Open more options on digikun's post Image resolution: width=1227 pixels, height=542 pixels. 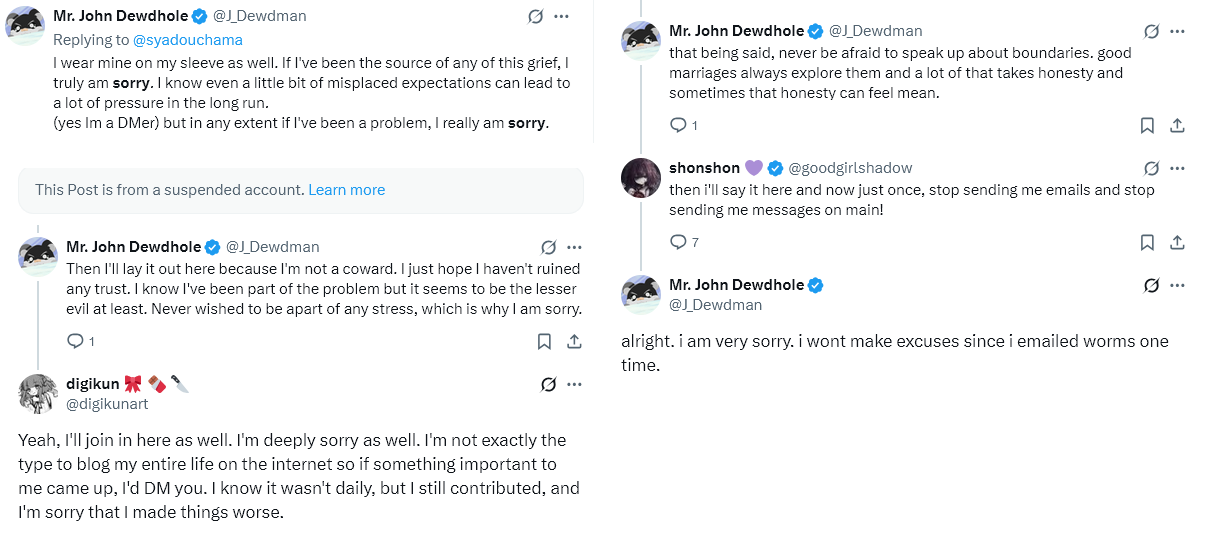pyautogui.click(x=574, y=384)
